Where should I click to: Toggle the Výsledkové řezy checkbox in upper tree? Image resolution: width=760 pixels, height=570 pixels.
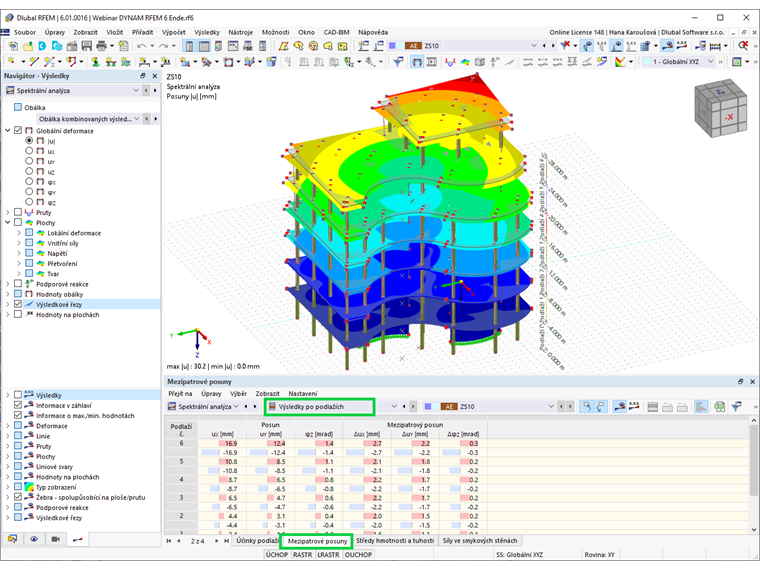coord(18,304)
